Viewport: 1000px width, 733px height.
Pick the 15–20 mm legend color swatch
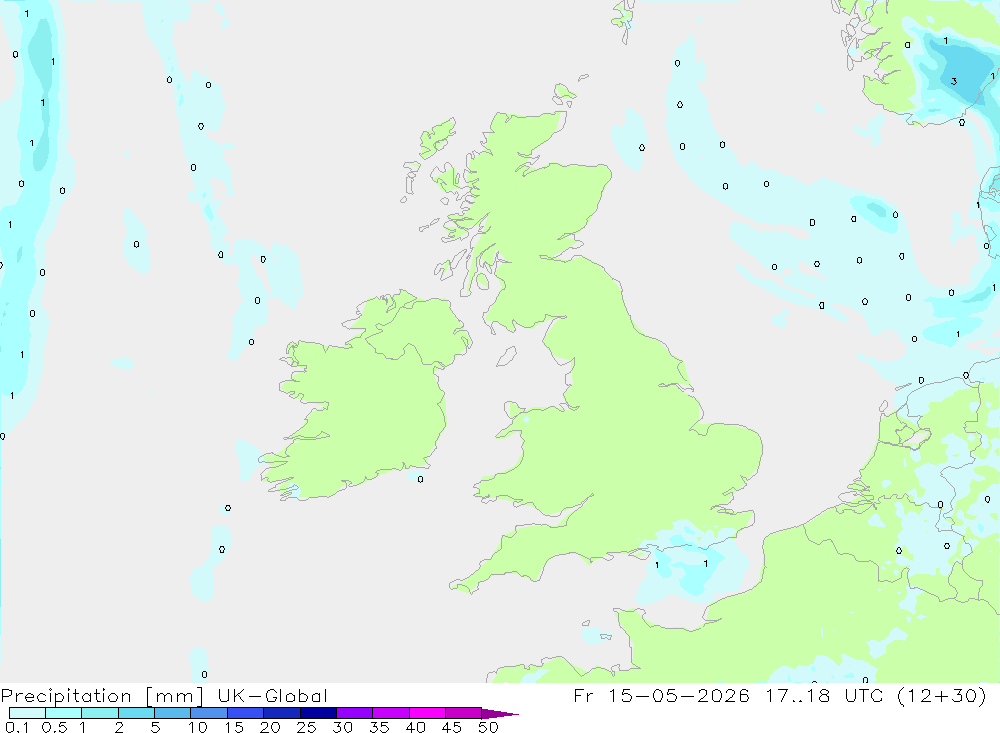click(x=246, y=713)
